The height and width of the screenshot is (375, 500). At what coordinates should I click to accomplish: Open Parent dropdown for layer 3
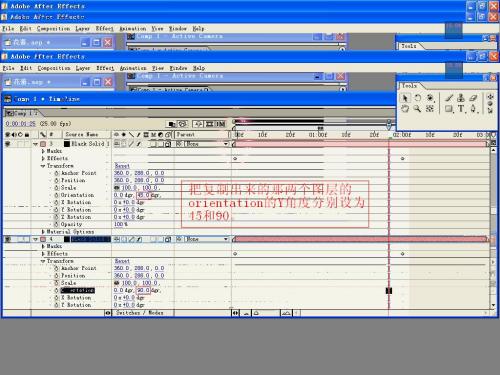click(207, 144)
